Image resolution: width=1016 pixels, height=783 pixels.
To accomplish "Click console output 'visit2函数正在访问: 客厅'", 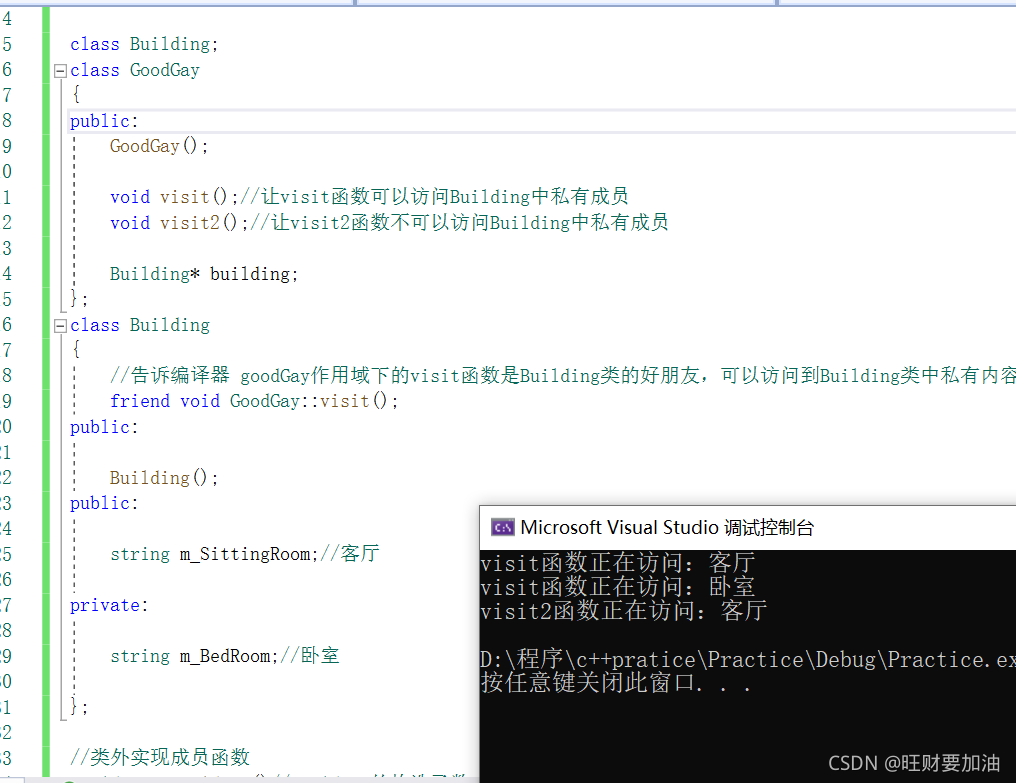I will 623,611.
